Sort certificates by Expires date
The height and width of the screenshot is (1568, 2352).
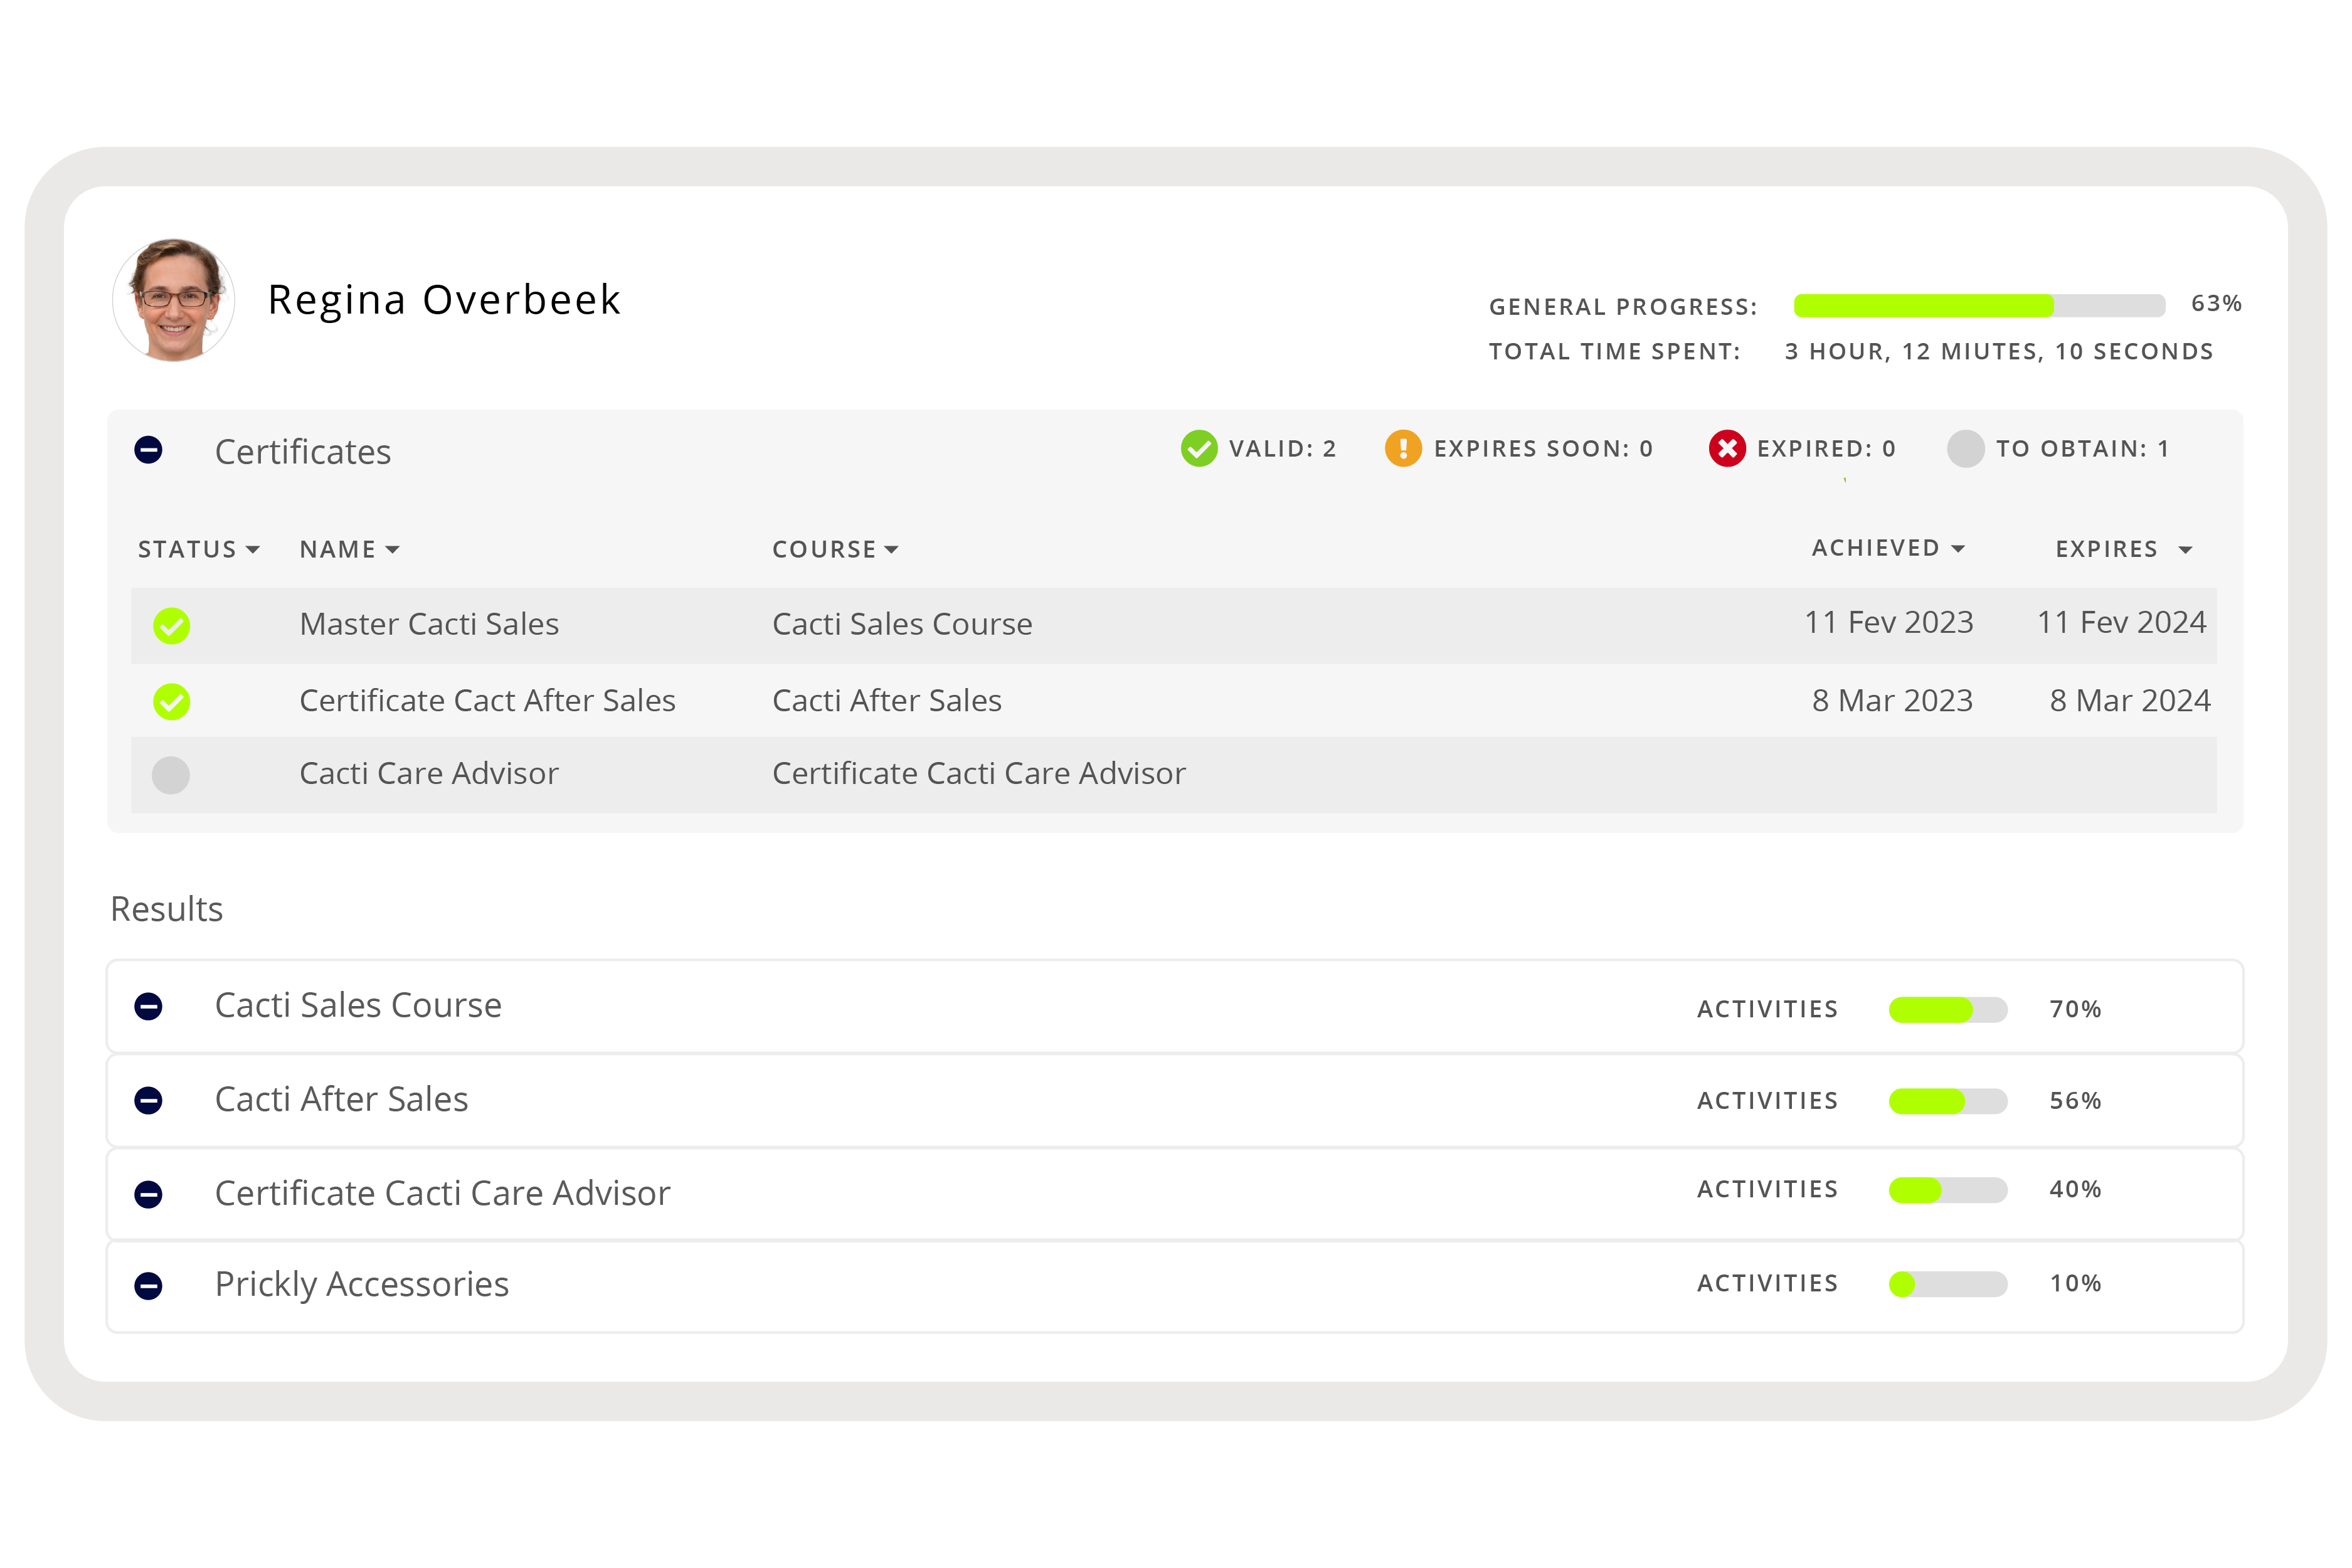click(x=2123, y=549)
